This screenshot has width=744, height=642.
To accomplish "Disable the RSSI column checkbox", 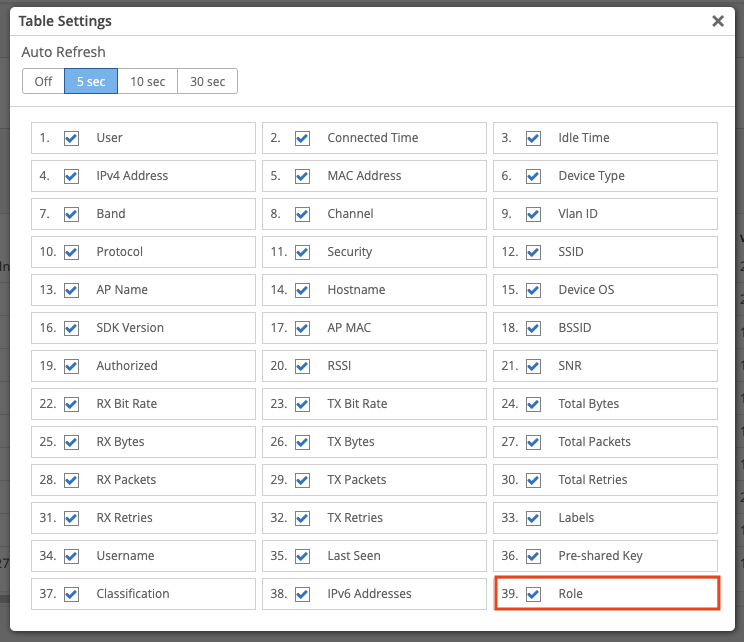I will click(x=302, y=366).
